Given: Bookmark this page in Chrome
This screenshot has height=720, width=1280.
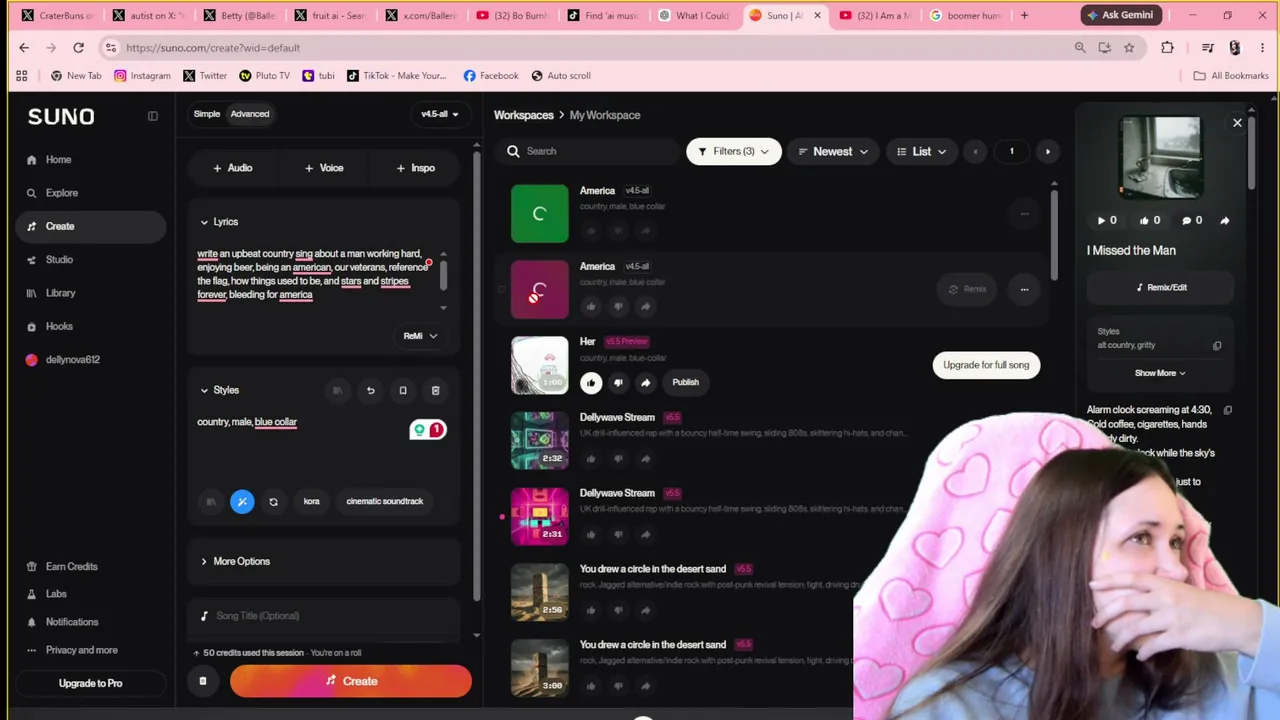Looking at the screenshot, I should 1129,48.
